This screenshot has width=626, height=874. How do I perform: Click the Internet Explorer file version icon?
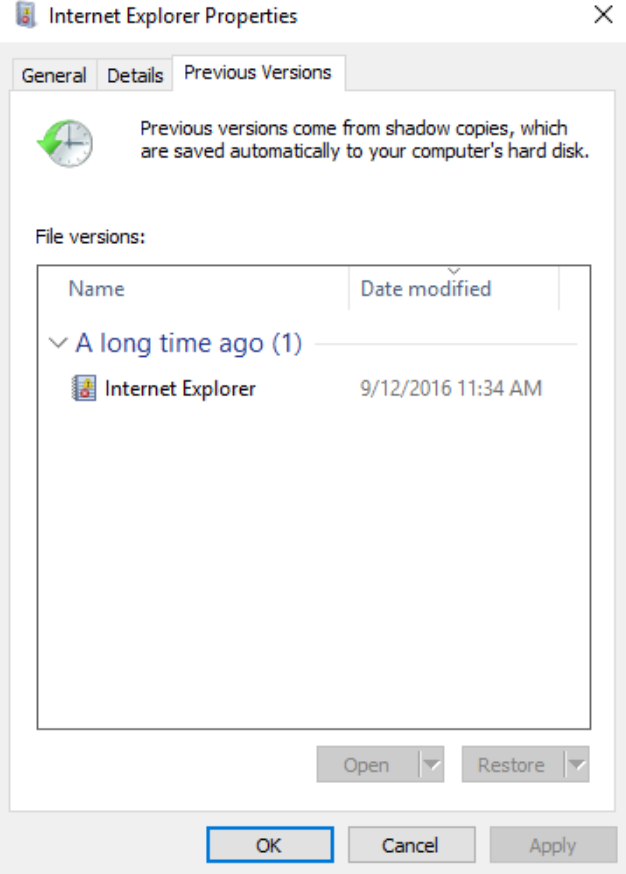[84, 388]
